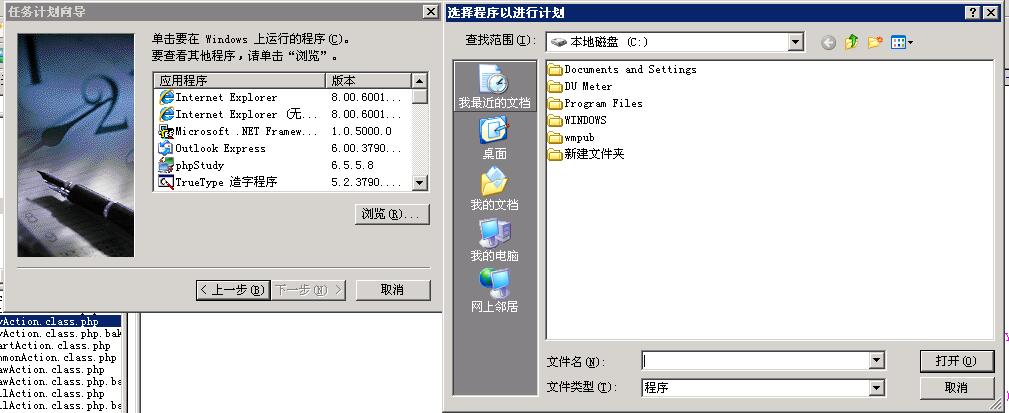Screen dimensions: 1009x413
Task: Open the WINDOWS folder
Action: [578, 120]
